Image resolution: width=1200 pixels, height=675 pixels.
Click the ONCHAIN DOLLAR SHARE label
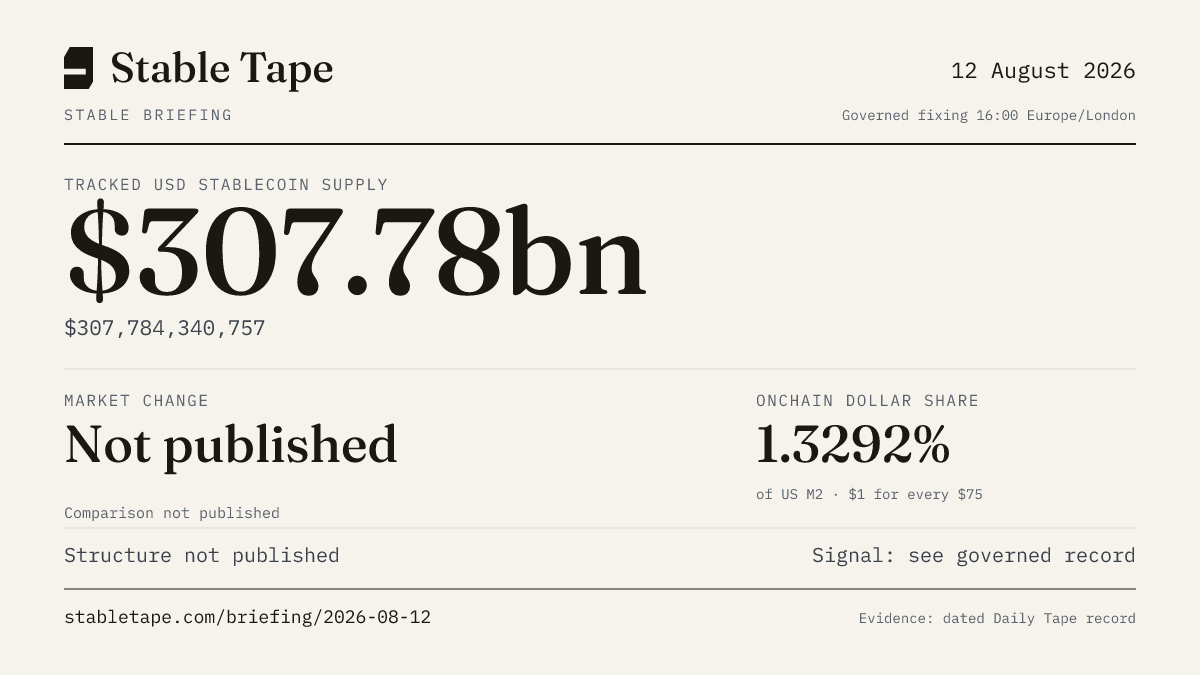[x=867, y=401]
